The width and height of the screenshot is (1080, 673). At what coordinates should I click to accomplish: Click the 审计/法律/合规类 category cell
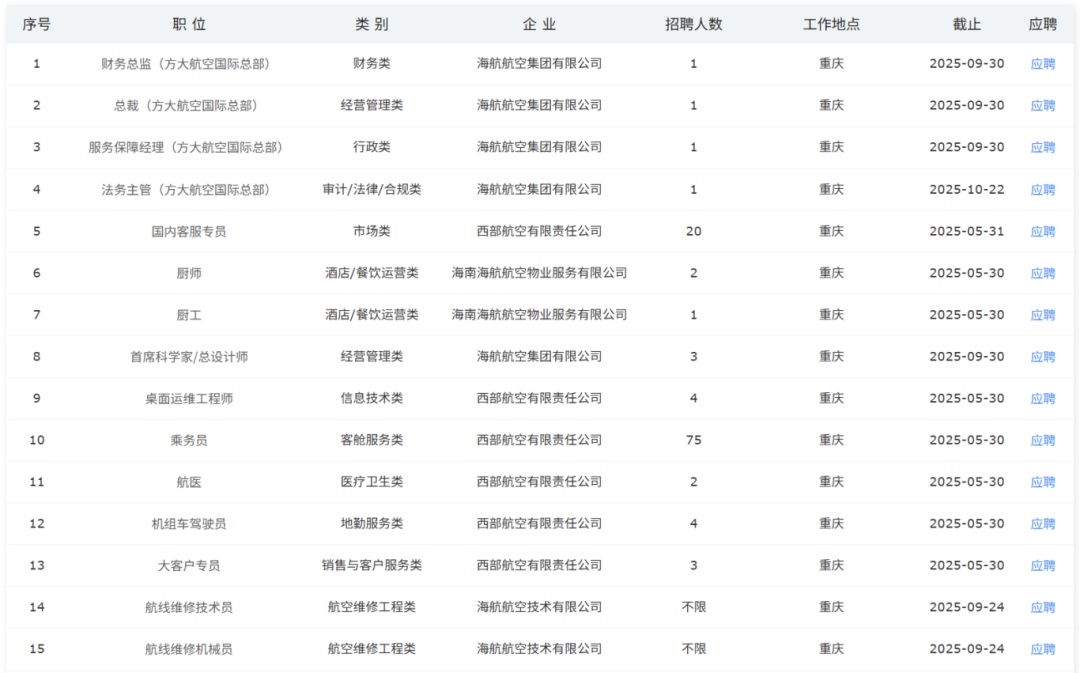click(x=371, y=189)
